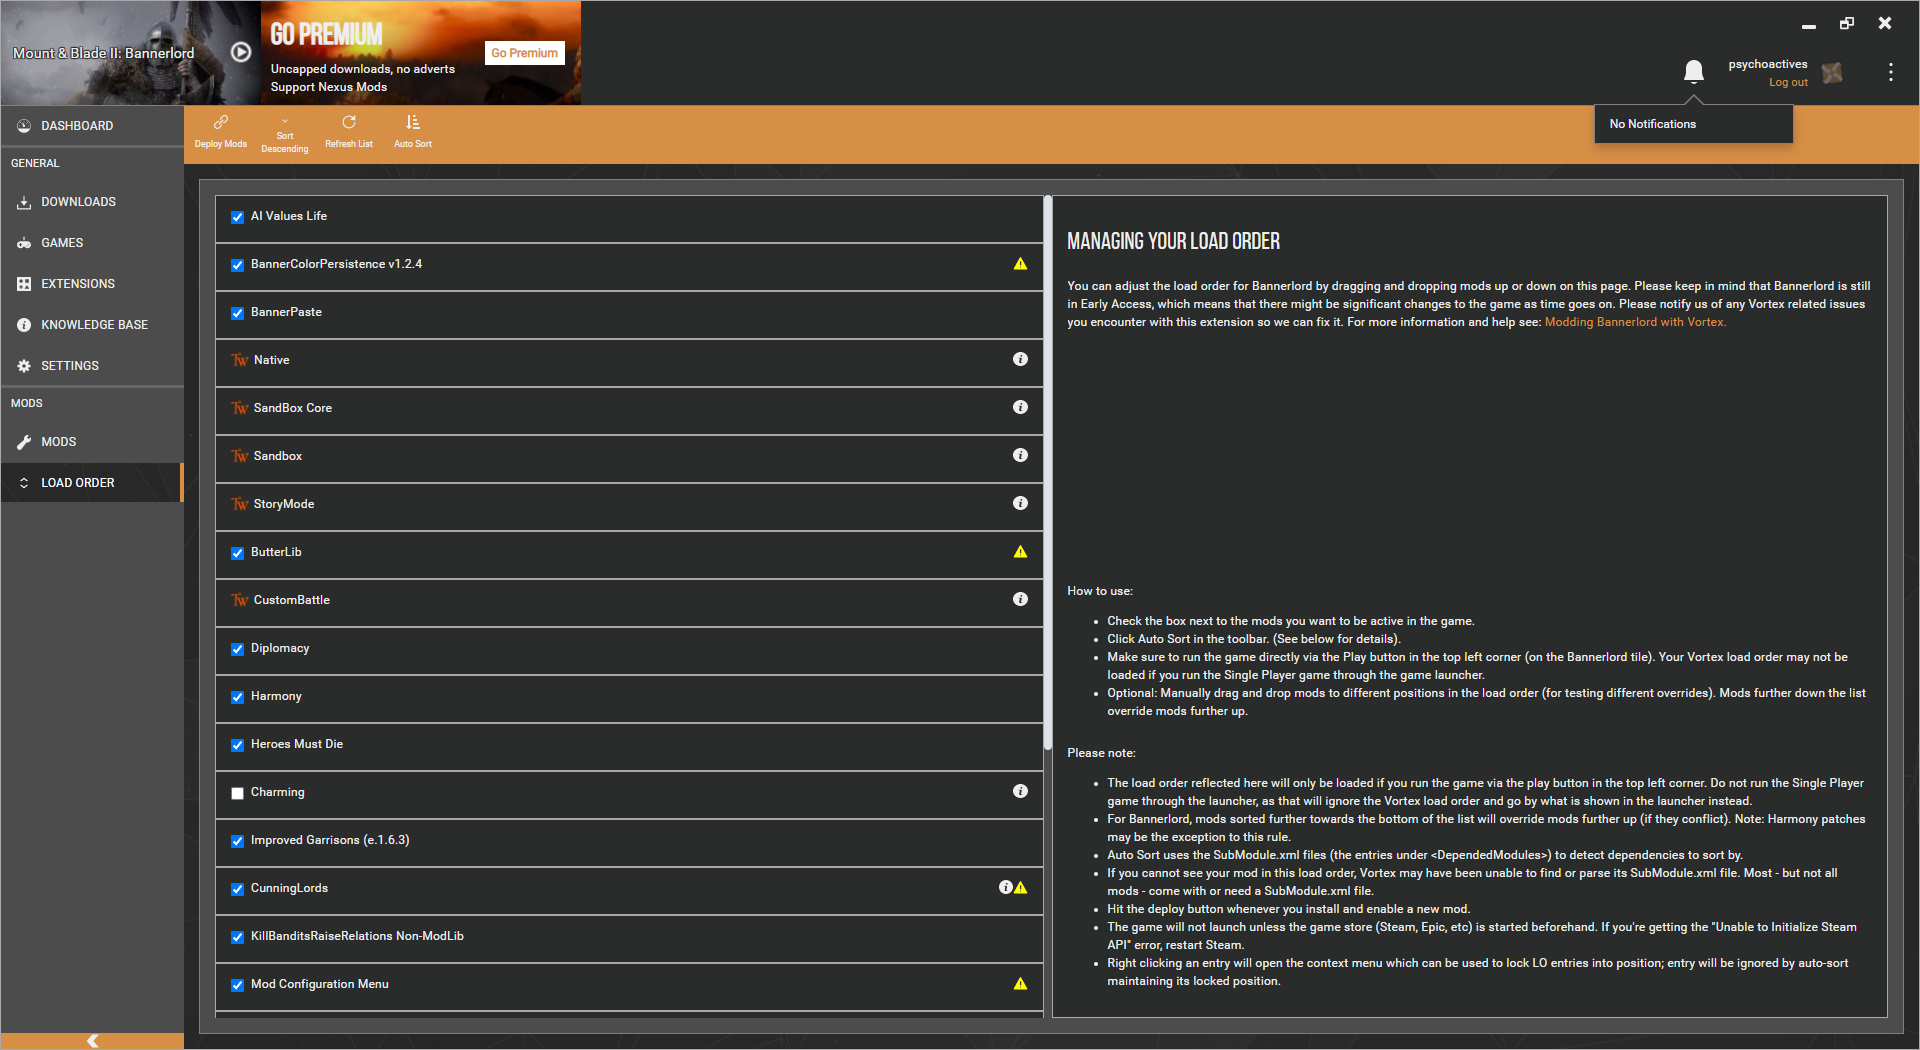
Task: Open the Extensions page
Action: 92,284
